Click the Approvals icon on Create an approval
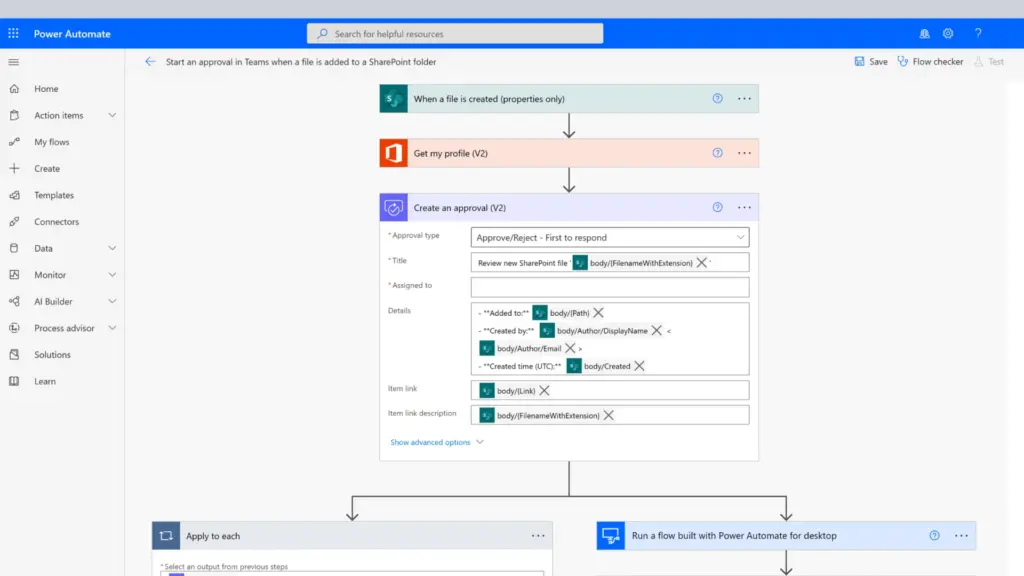 [x=393, y=207]
